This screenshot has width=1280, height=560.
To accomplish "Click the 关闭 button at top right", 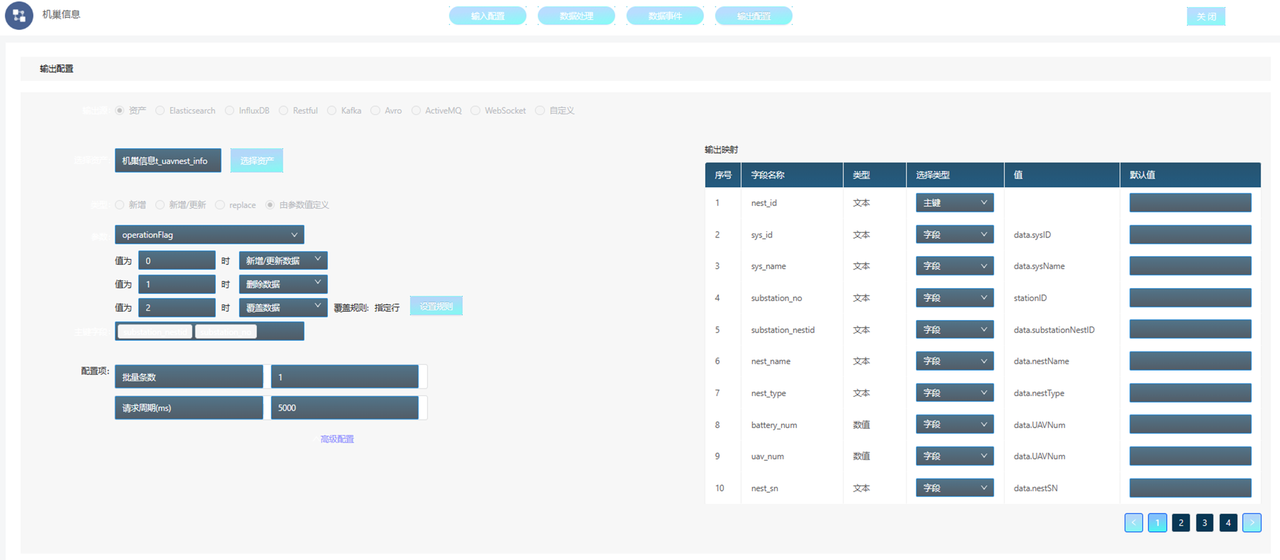I will [x=1205, y=16].
